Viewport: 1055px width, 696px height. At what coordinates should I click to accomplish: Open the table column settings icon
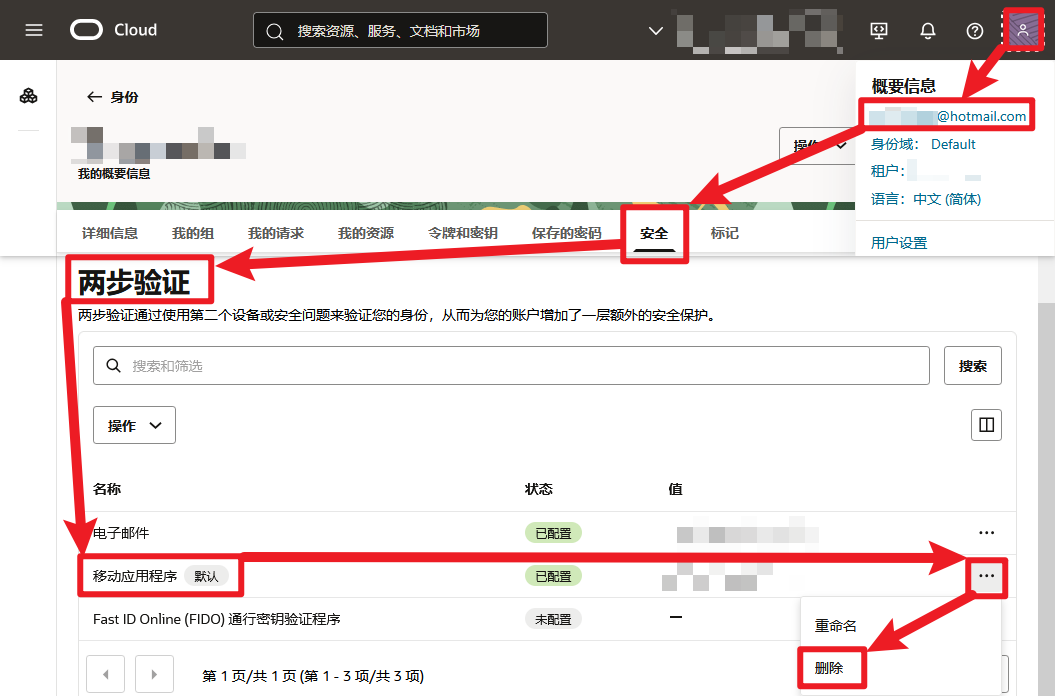tap(986, 425)
